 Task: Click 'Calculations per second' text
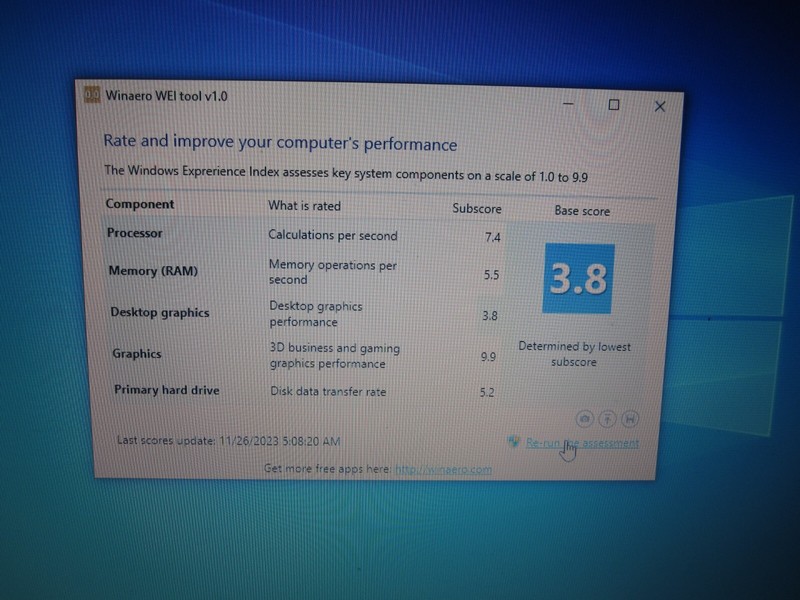333,235
